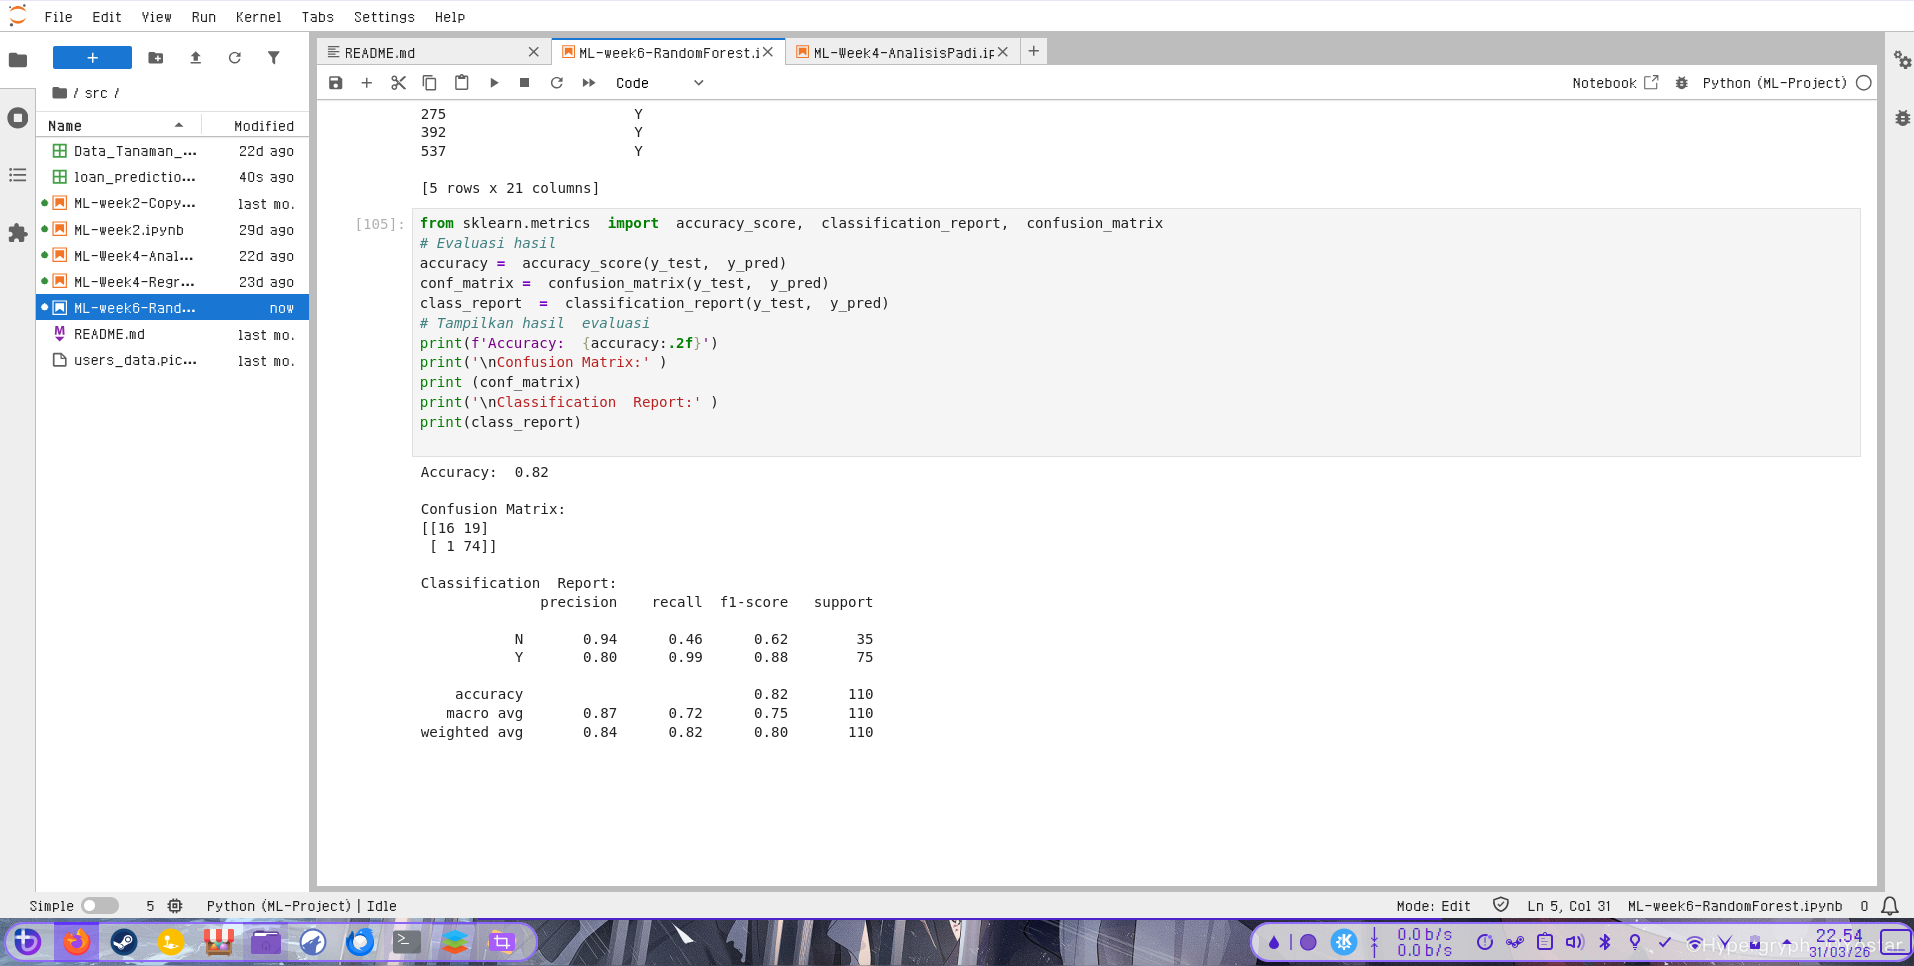Interrupt the kernel with stop button
This screenshot has height=966, width=1914.
coord(525,83)
